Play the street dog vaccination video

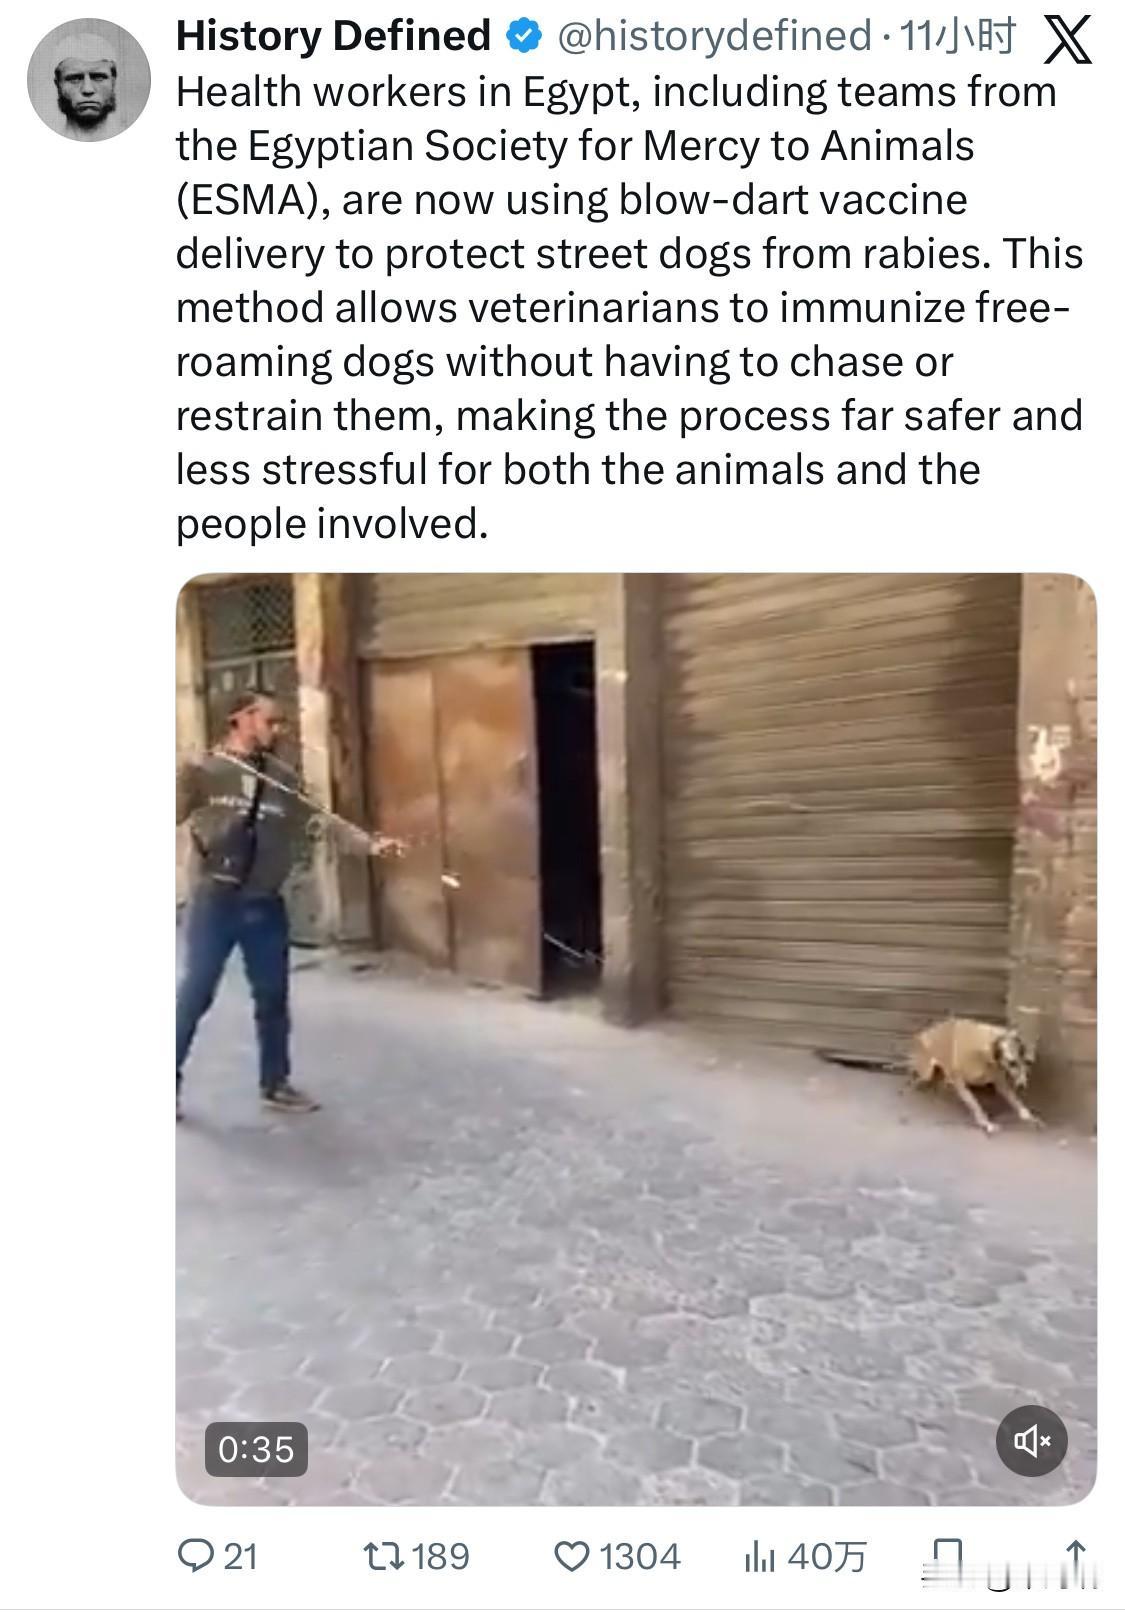pyautogui.click(x=636, y=1038)
